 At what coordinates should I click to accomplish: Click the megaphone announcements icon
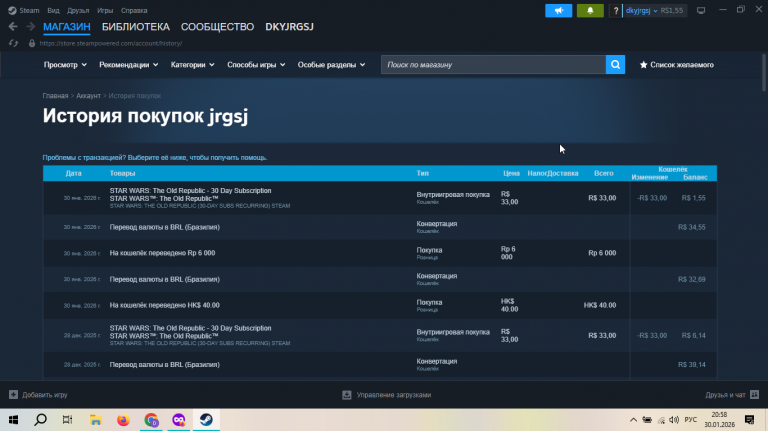point(558,10)
